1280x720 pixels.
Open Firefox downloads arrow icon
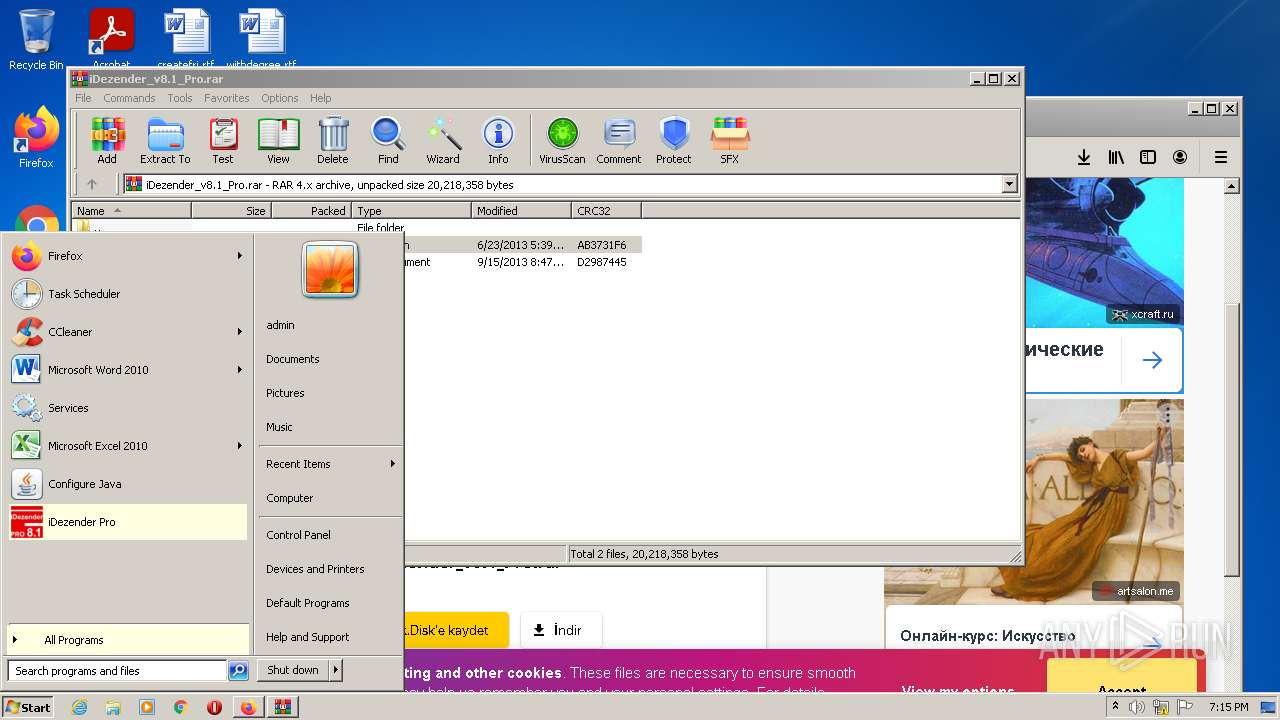(x=1083, y=157)
